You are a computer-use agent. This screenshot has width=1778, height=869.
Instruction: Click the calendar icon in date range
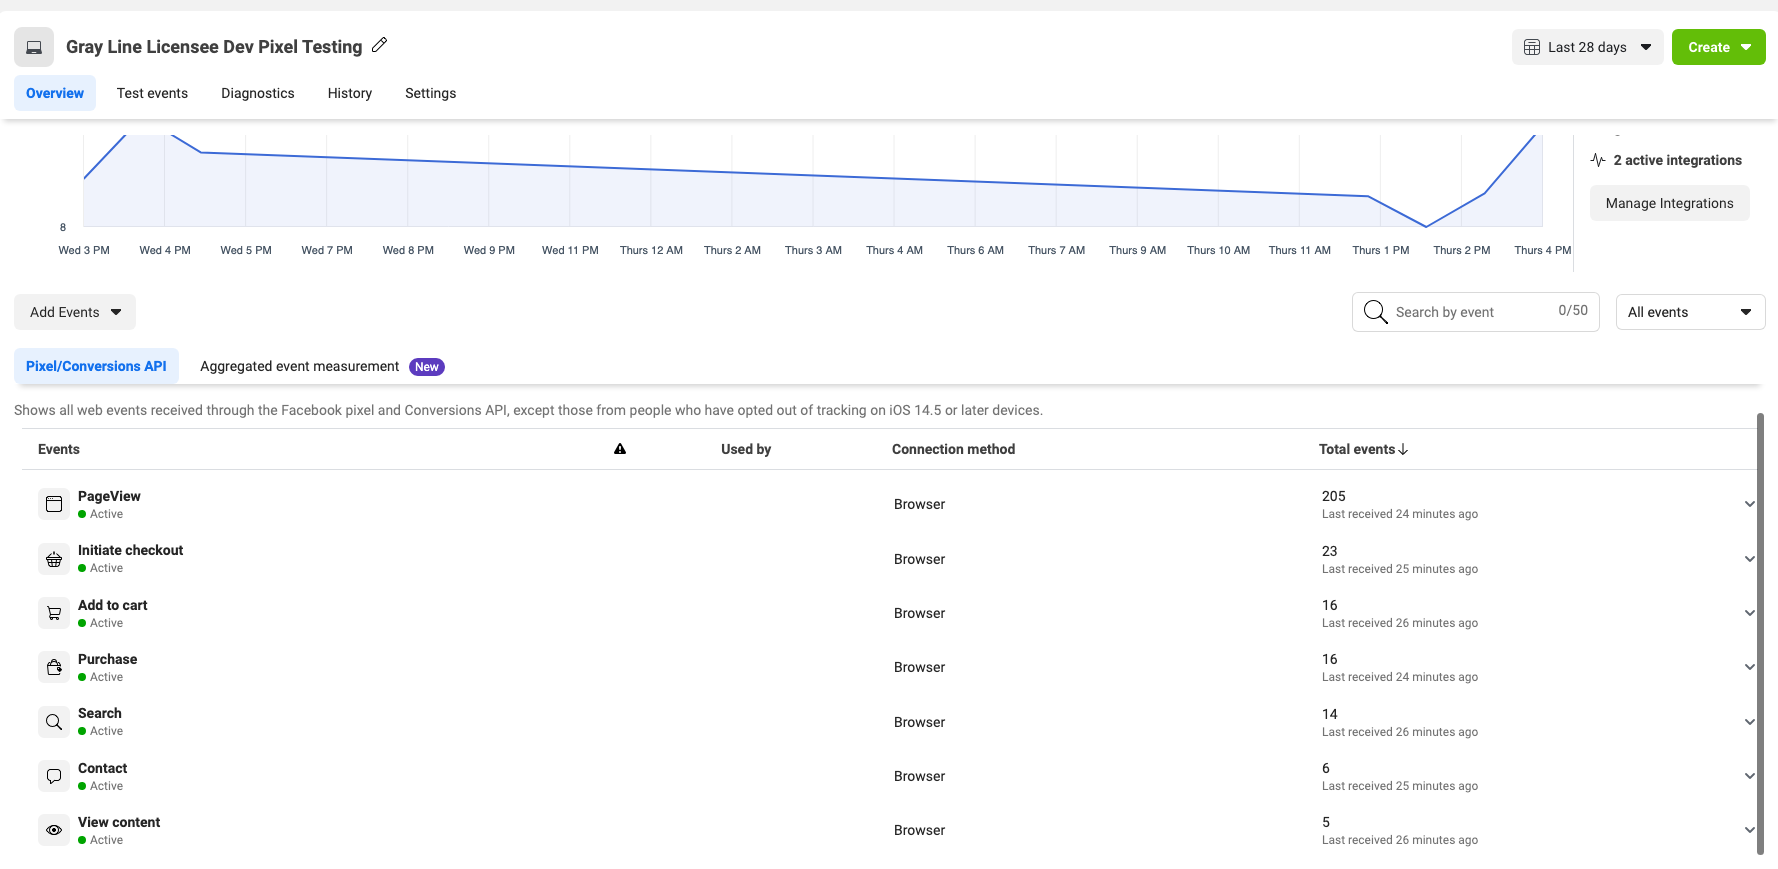1532,47
